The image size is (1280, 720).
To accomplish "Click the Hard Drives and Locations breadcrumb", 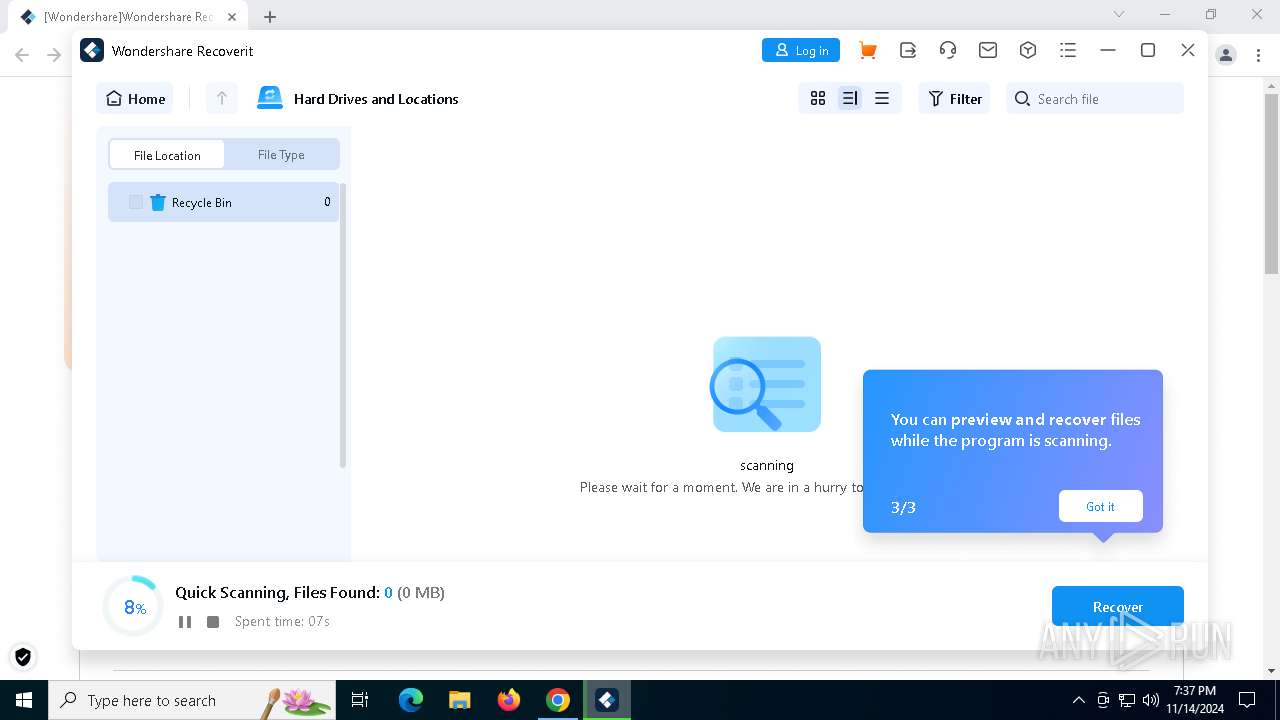I will (x=376, y=99).
